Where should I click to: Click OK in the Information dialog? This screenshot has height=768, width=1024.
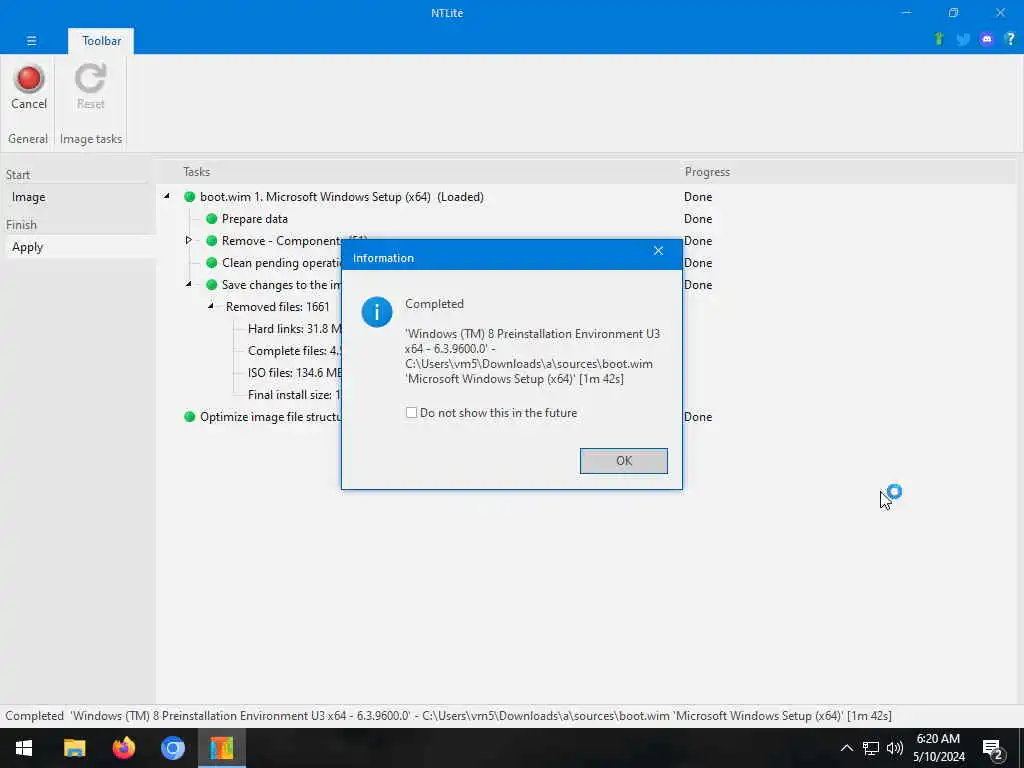pyautogui.click(x=624, y=461)
